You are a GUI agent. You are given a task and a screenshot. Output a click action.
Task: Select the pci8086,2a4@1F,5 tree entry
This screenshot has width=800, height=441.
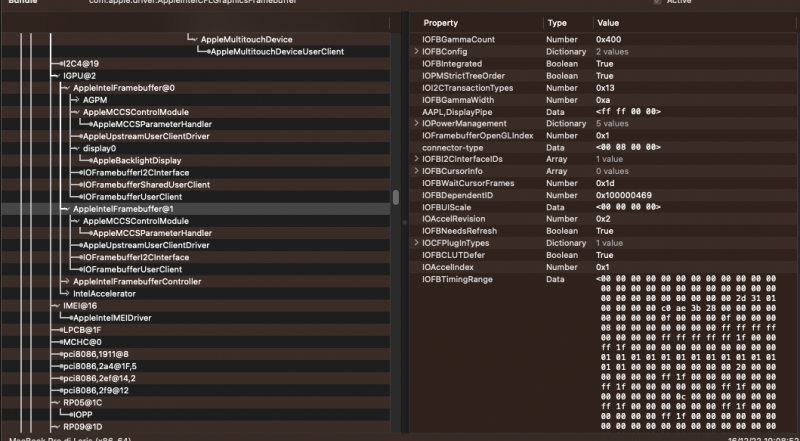click(x=99, y=366)
